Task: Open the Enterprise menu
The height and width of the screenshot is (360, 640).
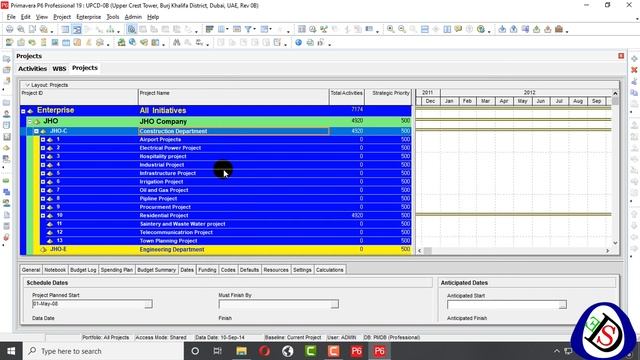Action: click(x=89, y=17)
